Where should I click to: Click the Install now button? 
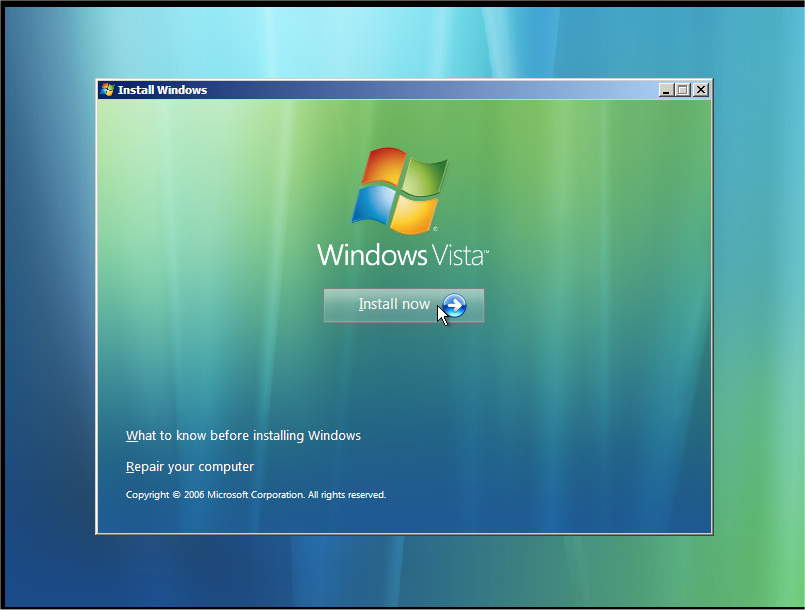click(x=404, y=306)
